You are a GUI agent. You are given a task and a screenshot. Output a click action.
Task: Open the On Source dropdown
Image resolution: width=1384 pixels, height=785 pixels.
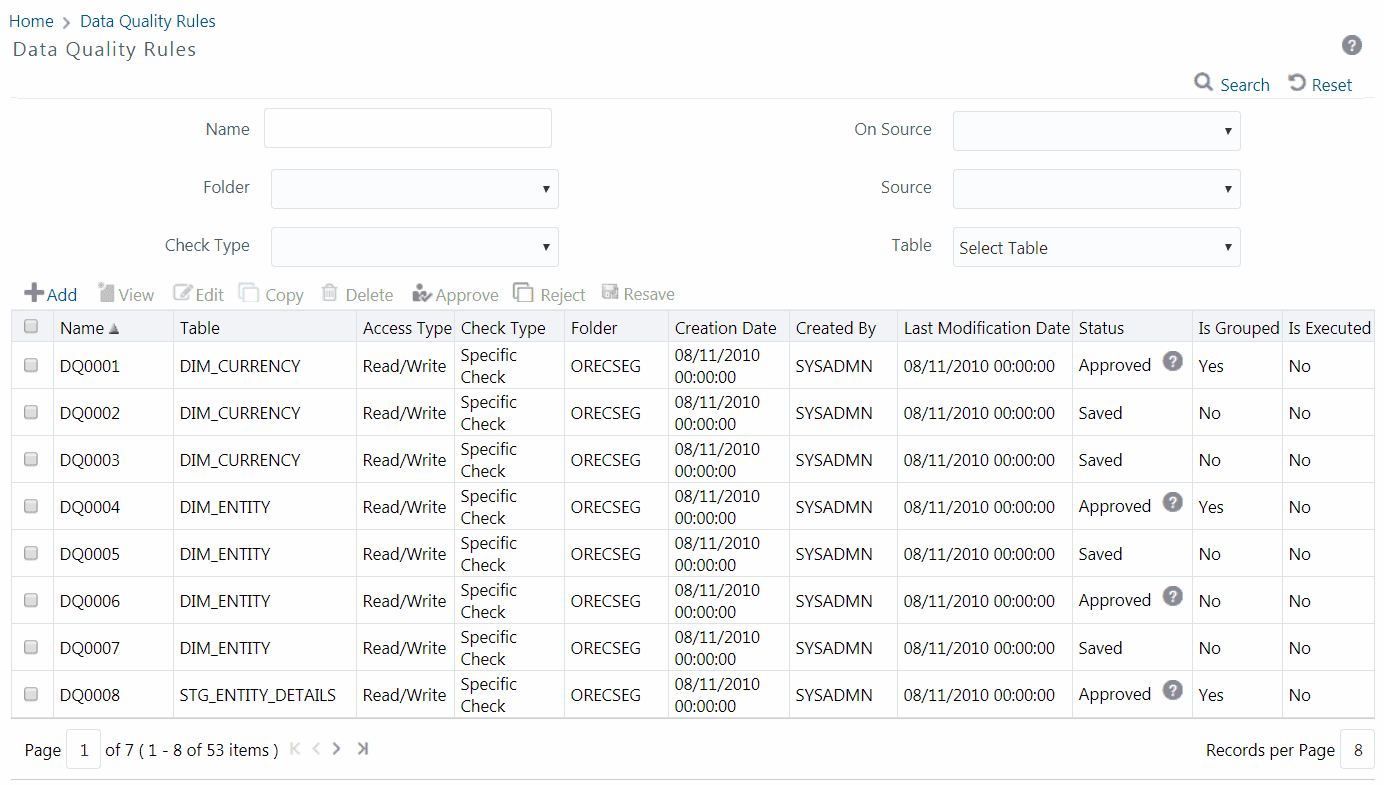pyautogui.click(x=1097, y=131)
